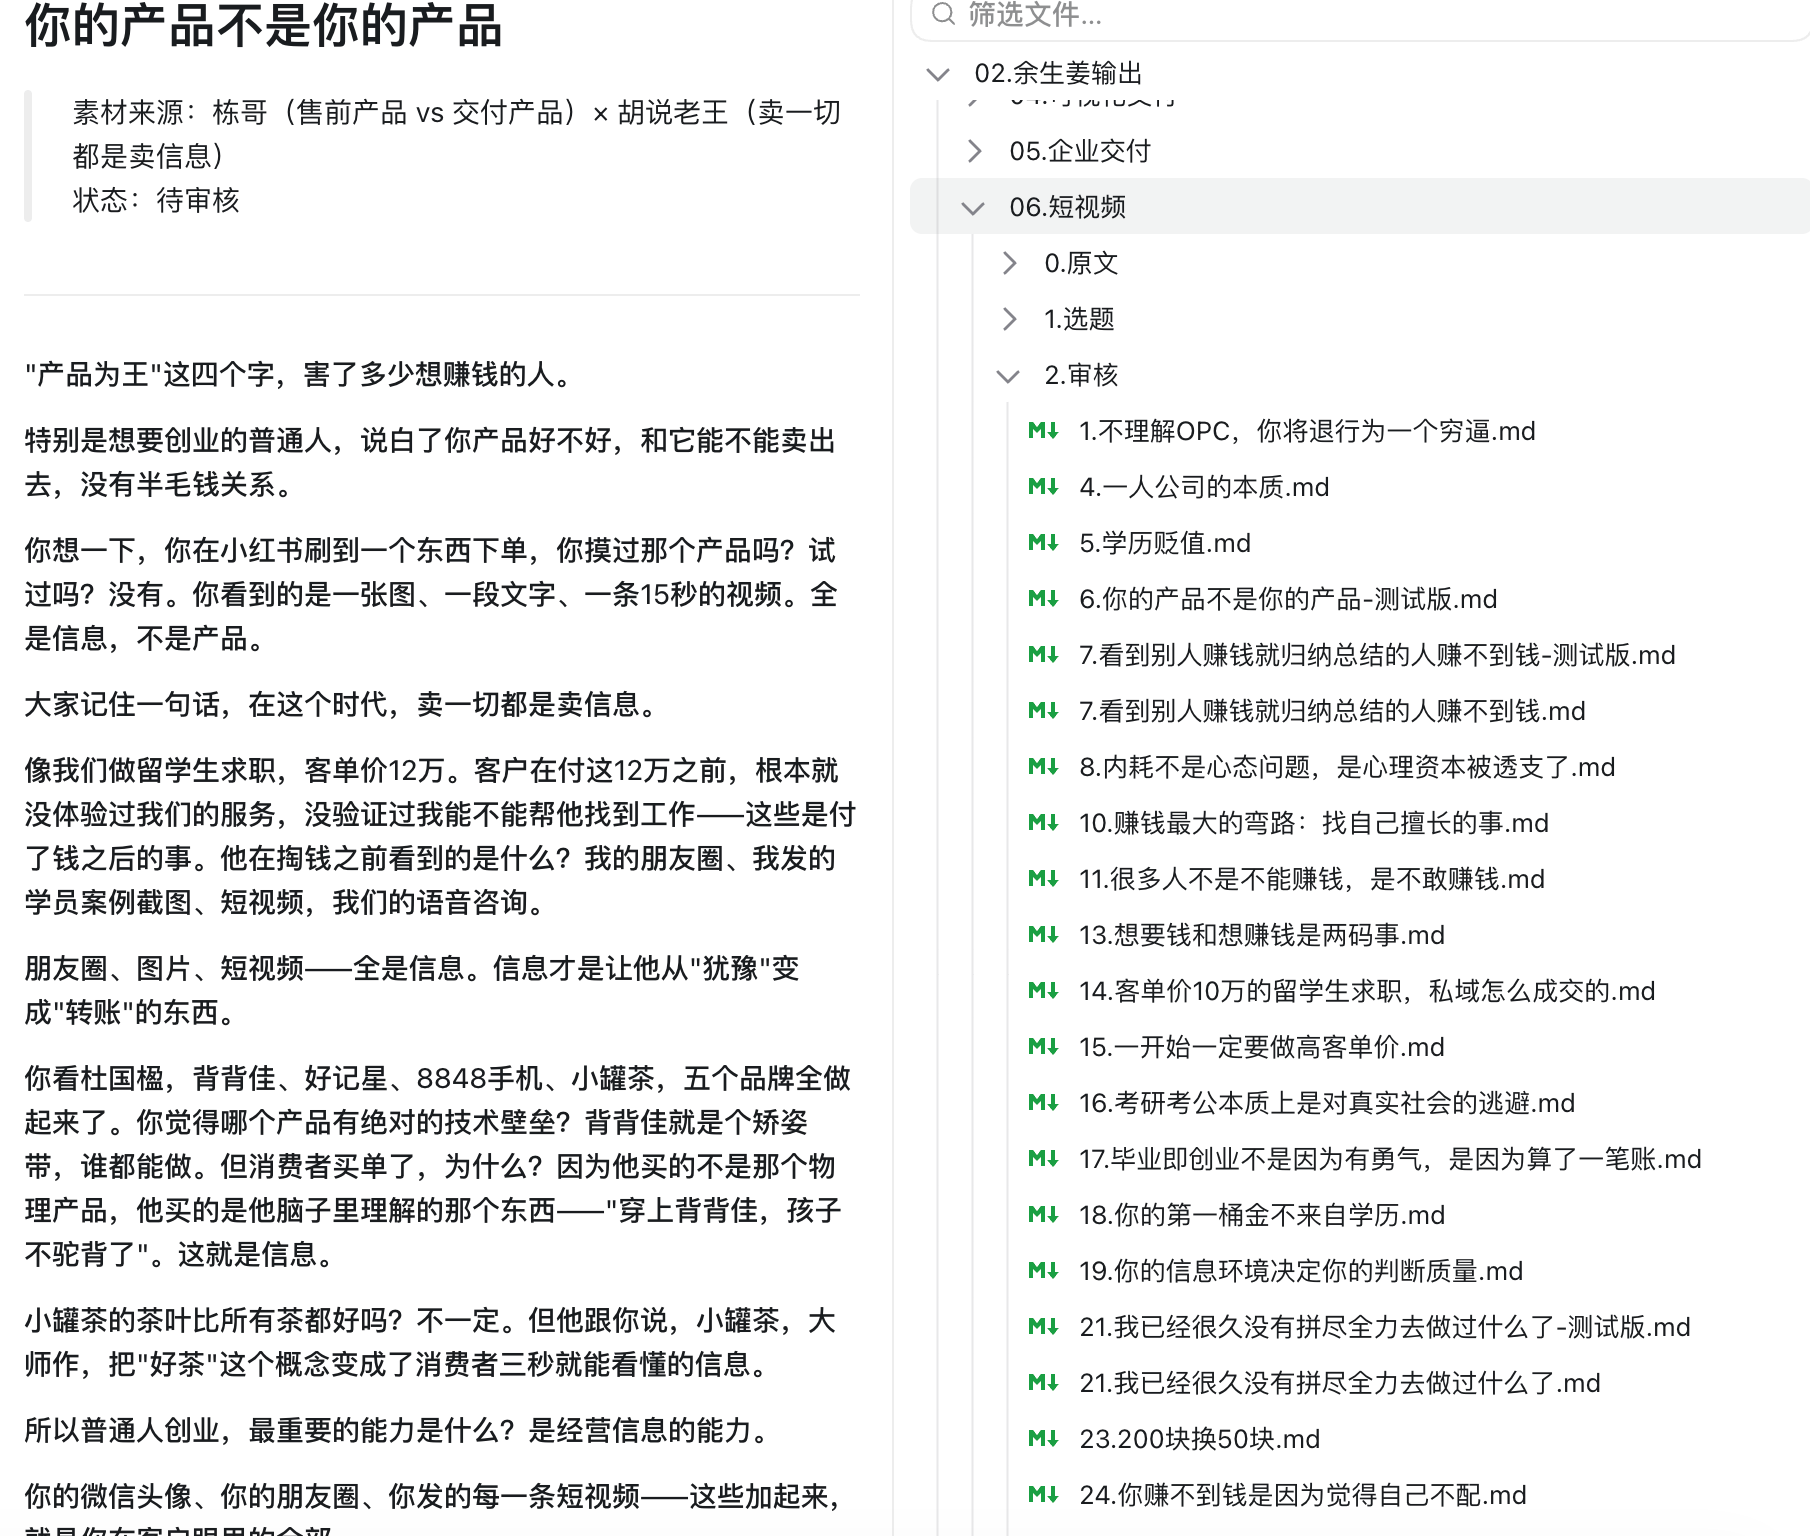Expand the 05.企业交付 folder chevron
Image resolution: width=1810 pixels, height=1536 pixels.
975,151
